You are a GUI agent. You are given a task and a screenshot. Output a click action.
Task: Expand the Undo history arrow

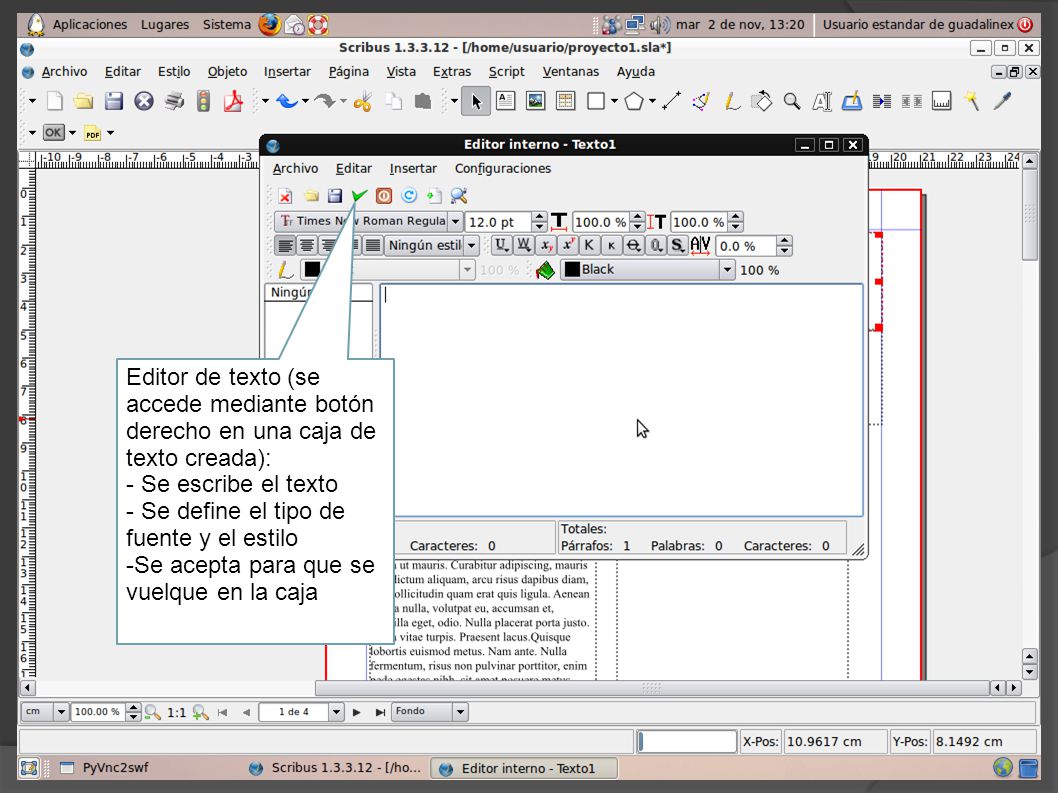point(306,101)
